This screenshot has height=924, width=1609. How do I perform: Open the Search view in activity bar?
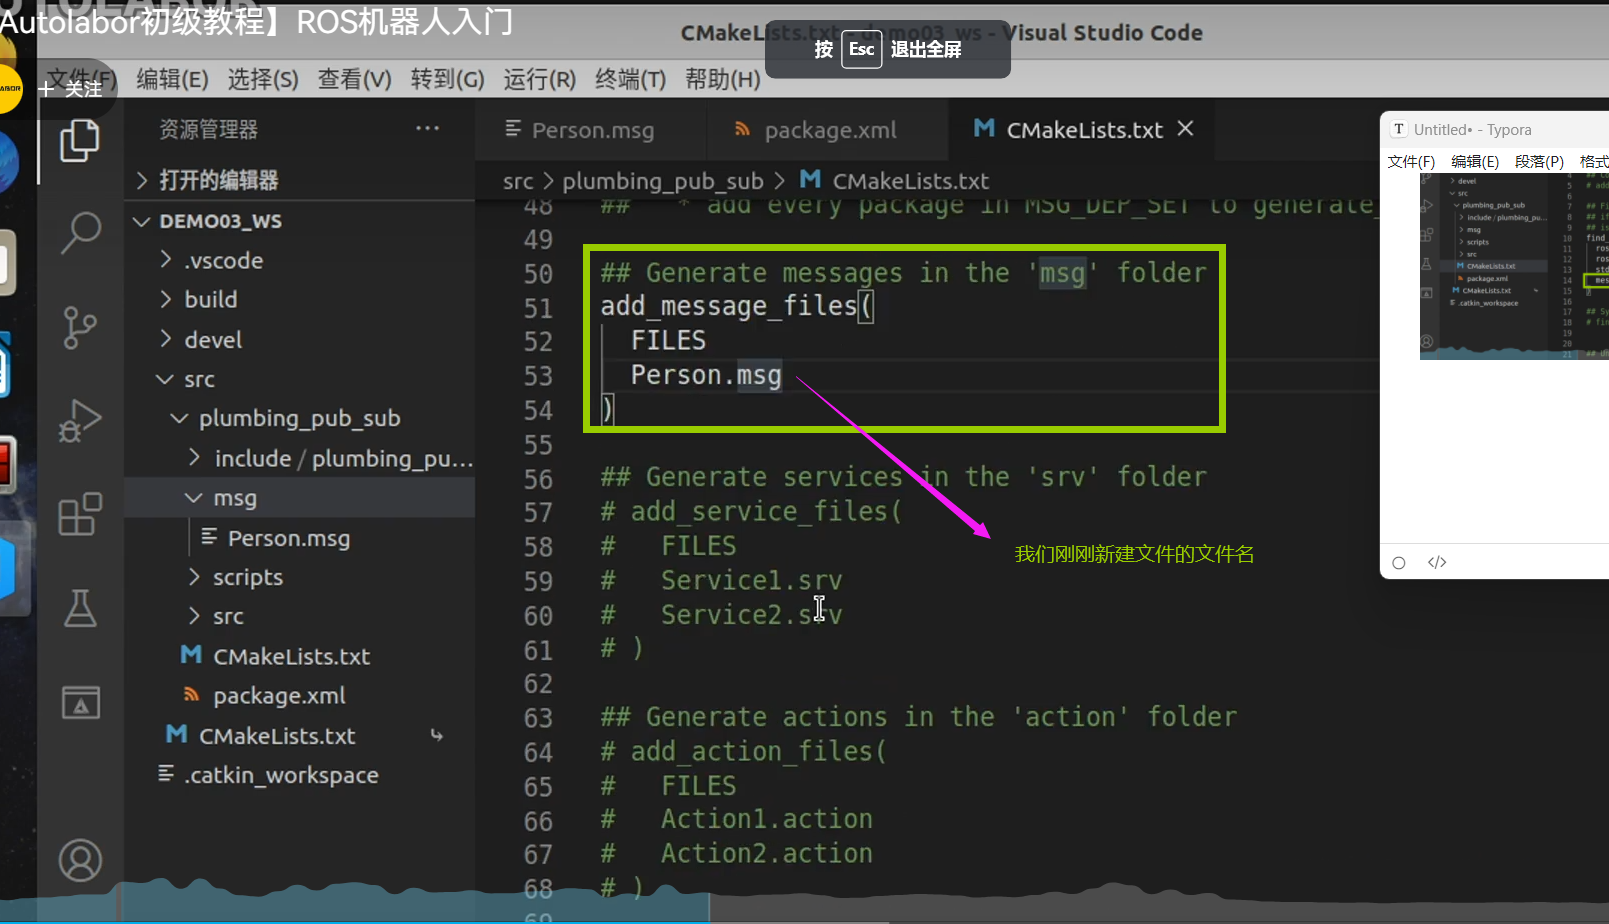tap(80, 233)
